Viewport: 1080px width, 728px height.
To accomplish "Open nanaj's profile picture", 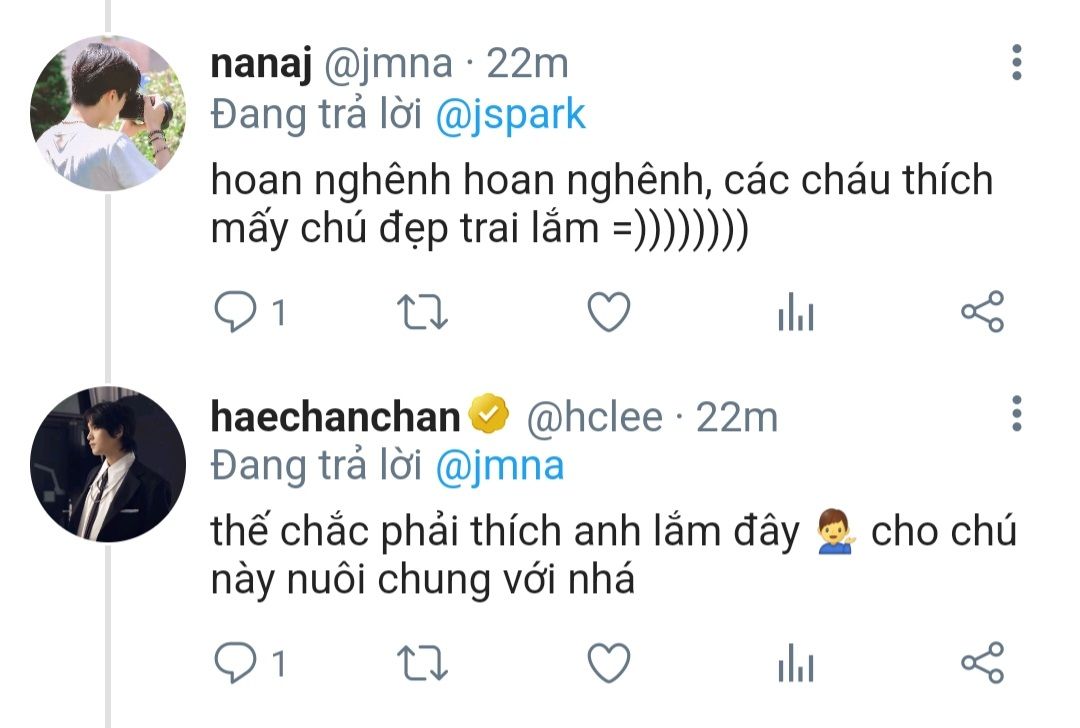I will 108,113.
